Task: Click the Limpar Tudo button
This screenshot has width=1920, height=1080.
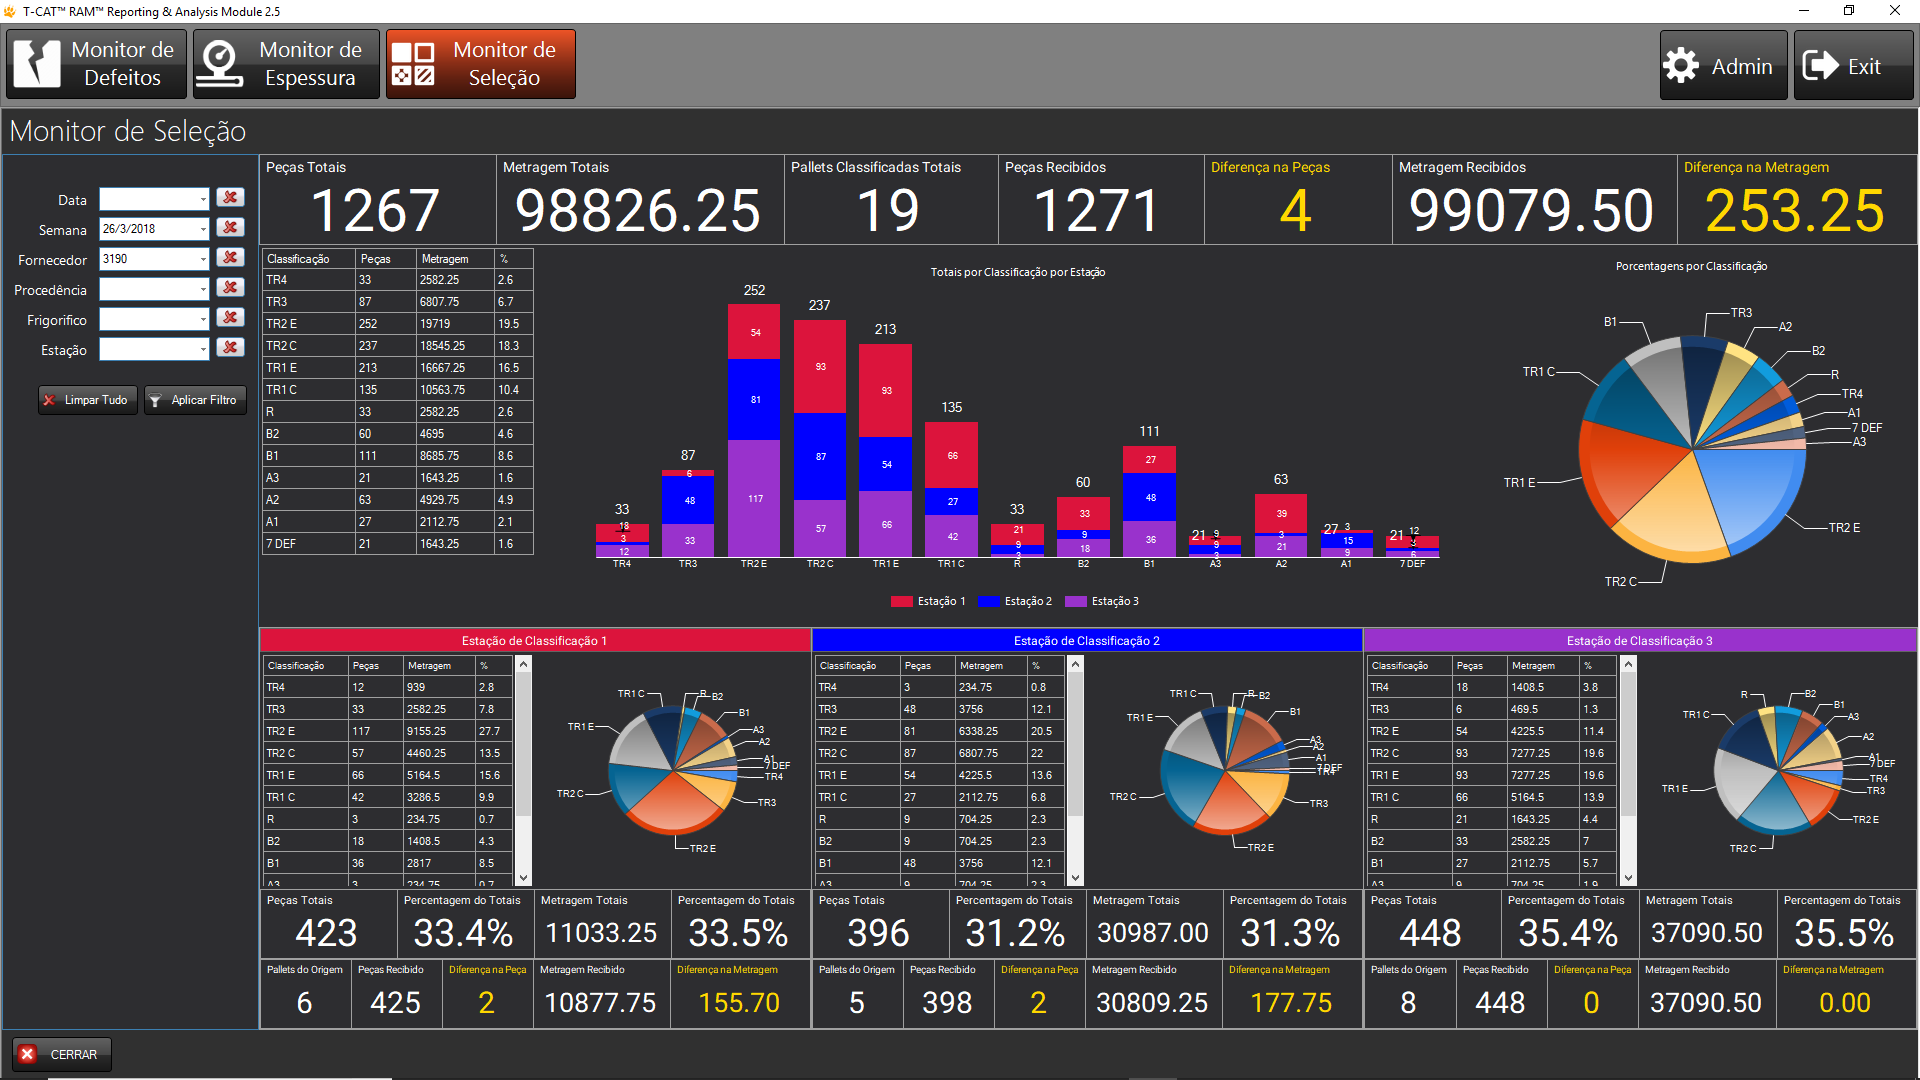Action: (x=88, y=400)
